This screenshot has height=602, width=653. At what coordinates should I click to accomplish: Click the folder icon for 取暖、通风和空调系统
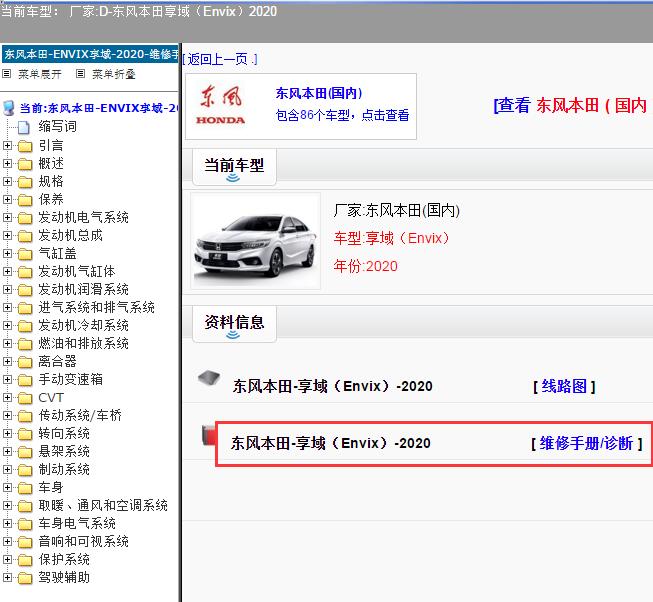coord(25,506)
